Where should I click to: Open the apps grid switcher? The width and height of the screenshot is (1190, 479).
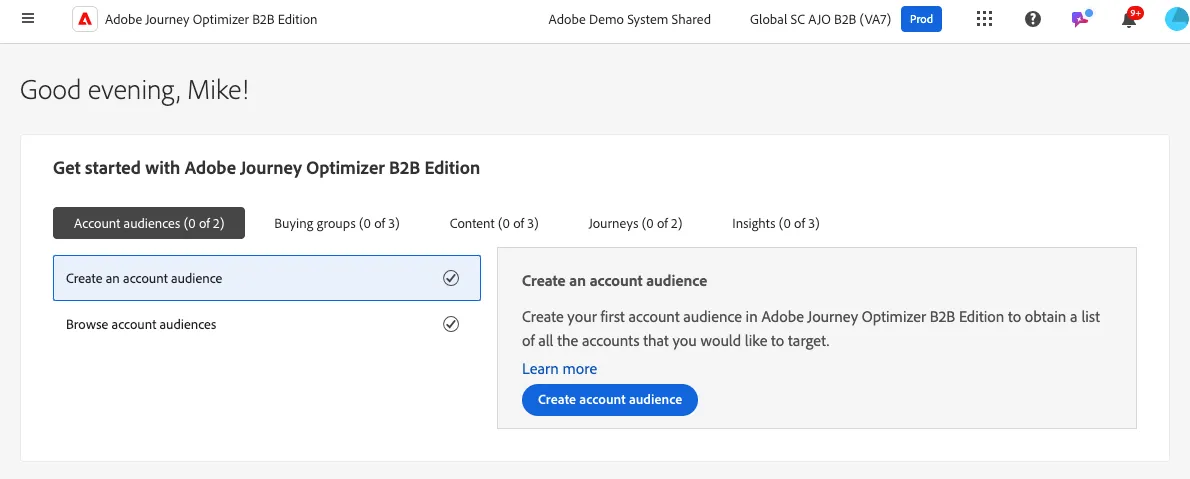tap(984, 19)
